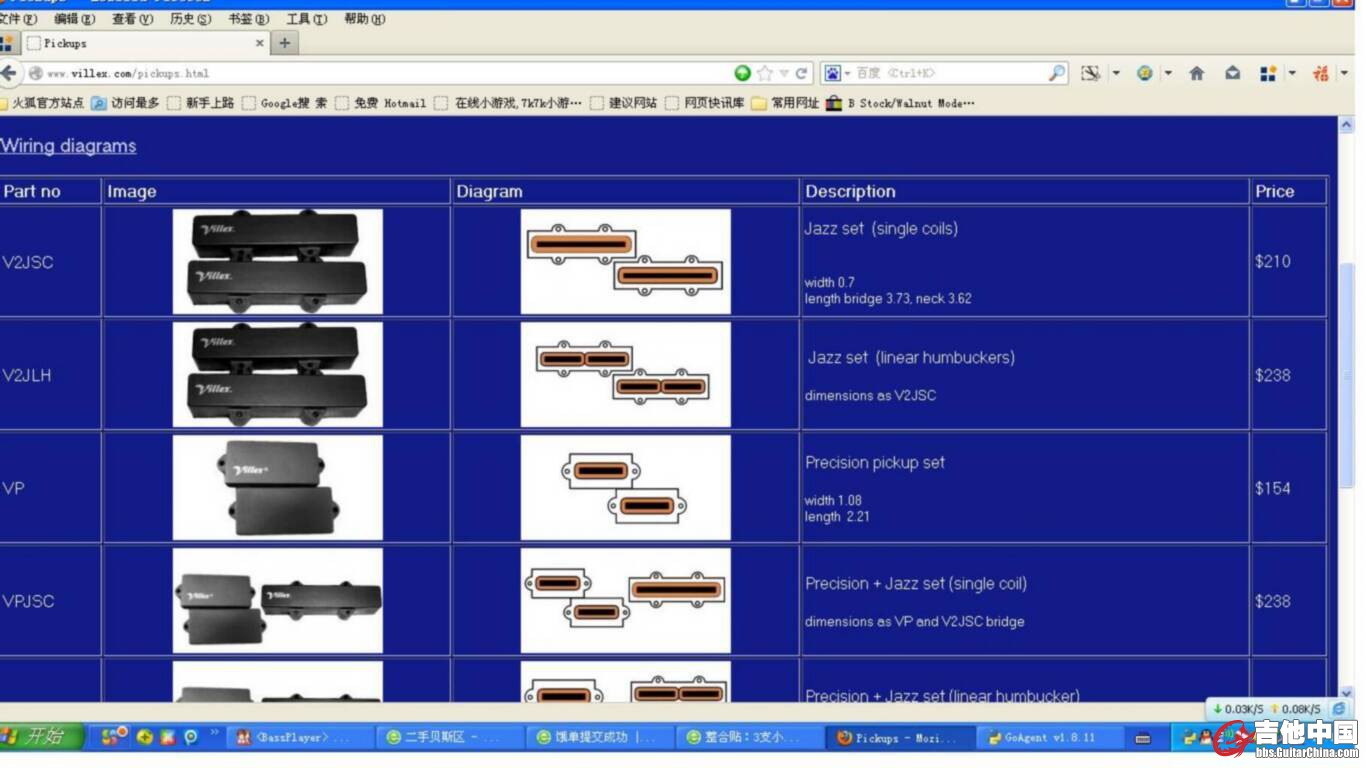Viewport: 1366px width, 768px height.
Task: Click the 百度 search input field
Action: click(x=950, y=73)
